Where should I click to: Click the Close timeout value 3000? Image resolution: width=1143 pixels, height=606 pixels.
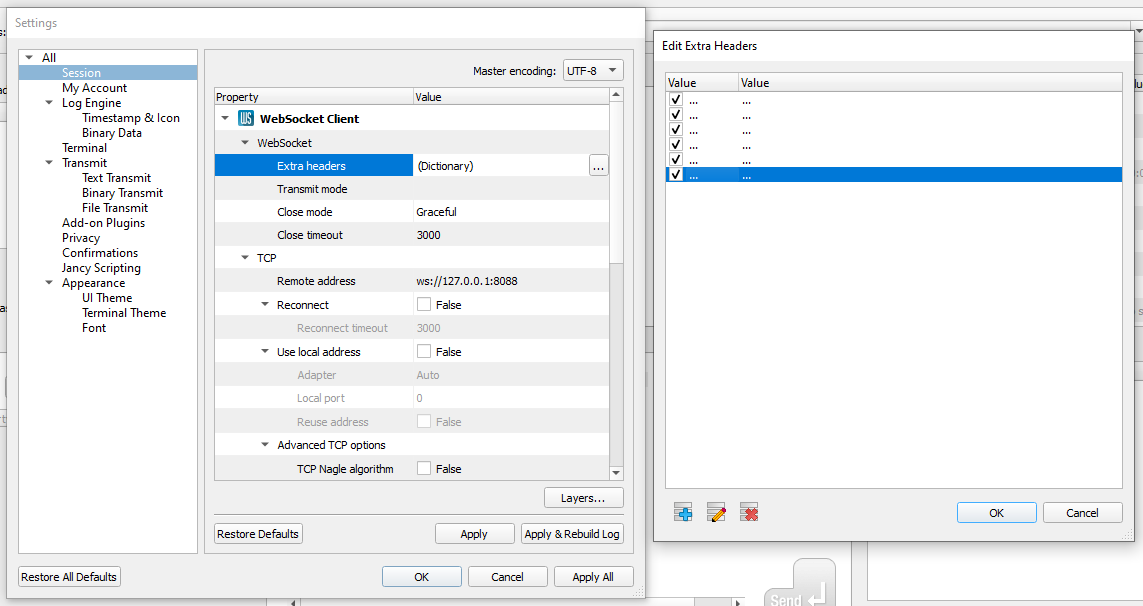(429, 235)
